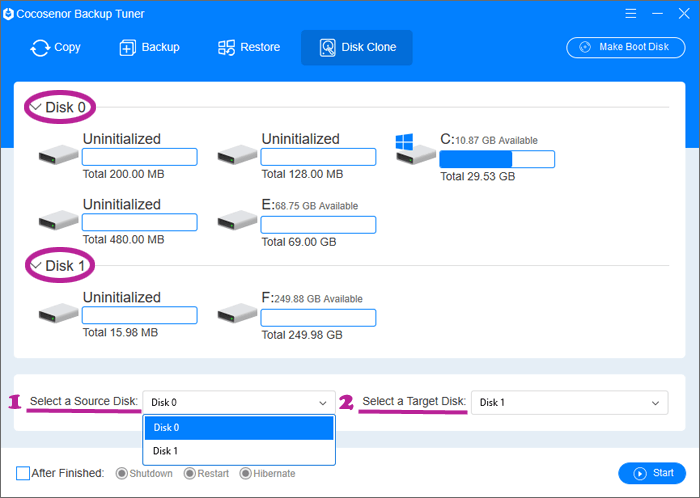
Task: Open the hamburger menu icon
Action: point(631,13)
